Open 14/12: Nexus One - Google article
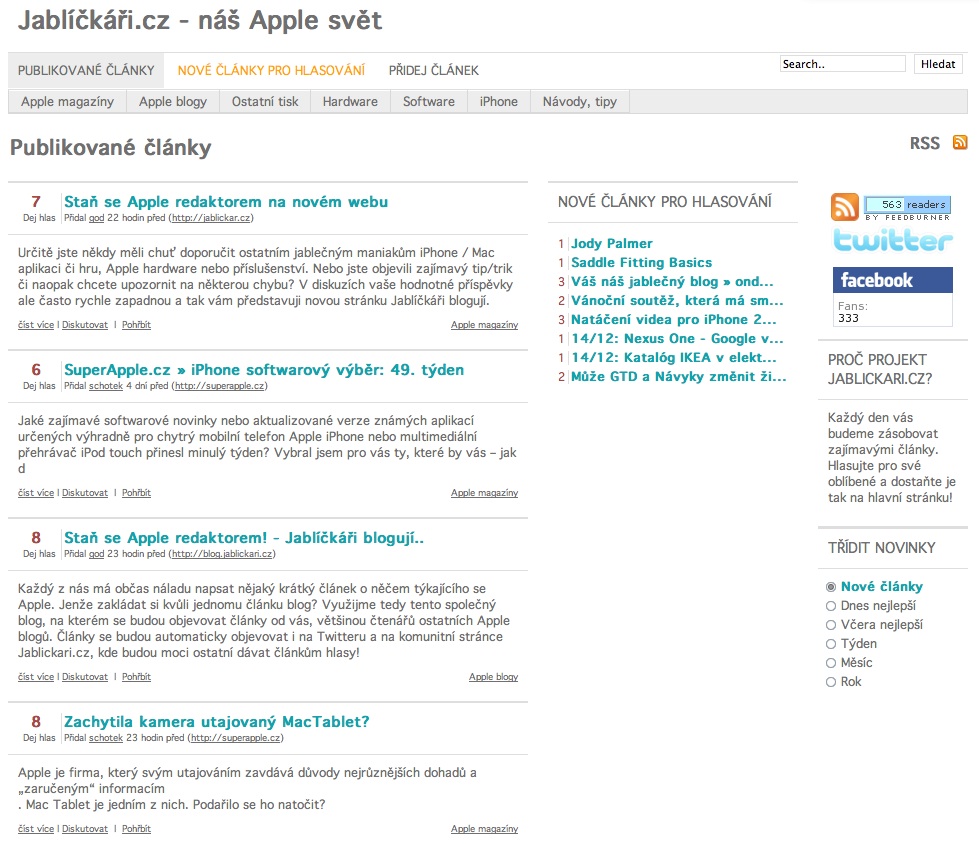979x844 pixels. point(677,338)
